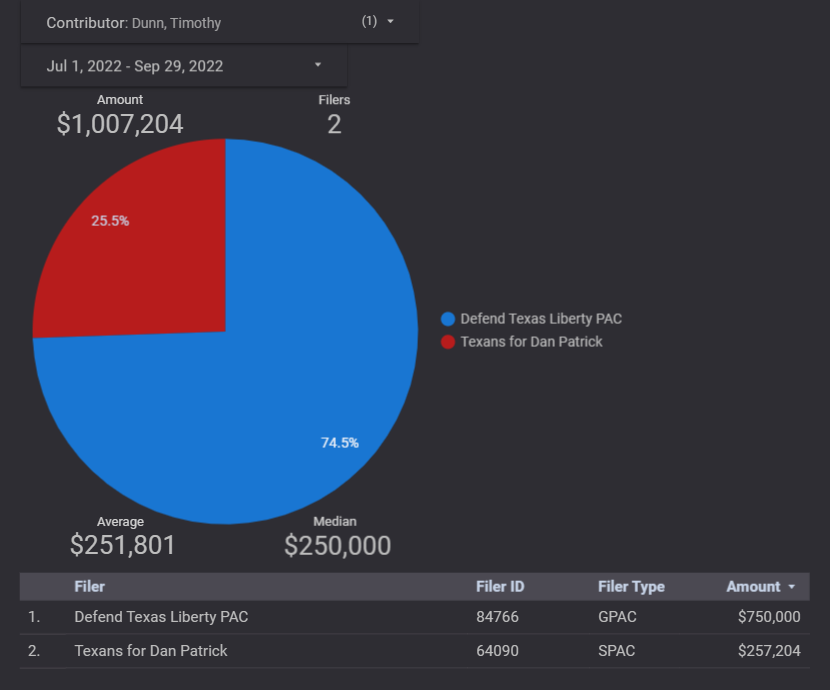Click the total Amount $1,007,204 scorecard
830x690 pixels.
point(120,116)
